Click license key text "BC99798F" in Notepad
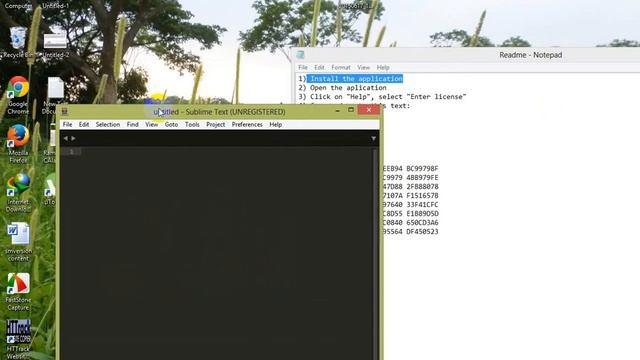Screen dimensions: 640x360 pos(422,169)
